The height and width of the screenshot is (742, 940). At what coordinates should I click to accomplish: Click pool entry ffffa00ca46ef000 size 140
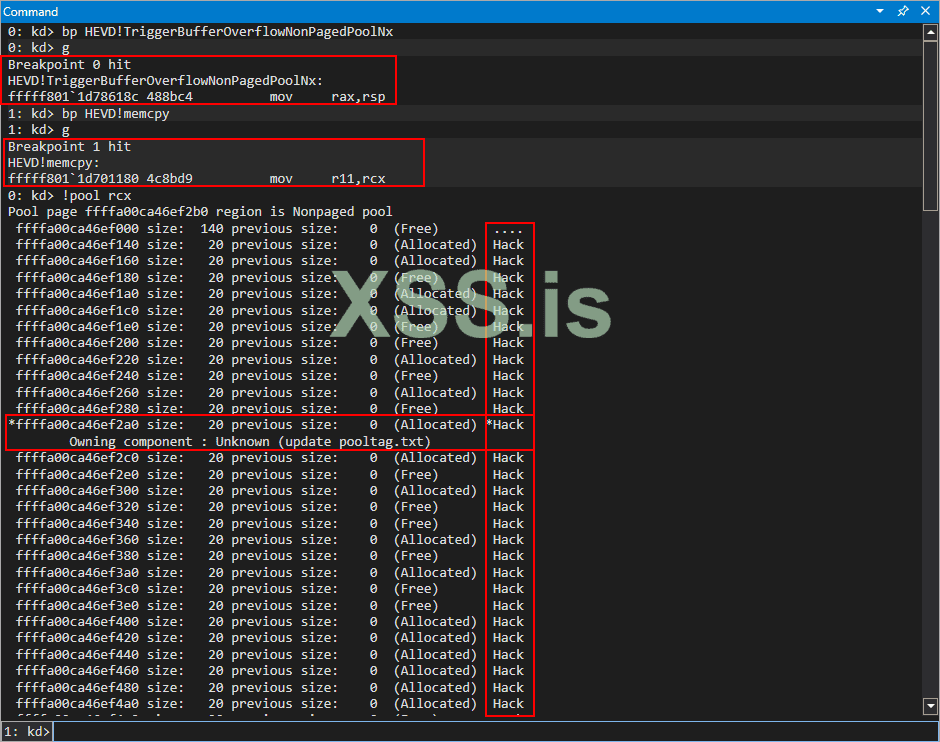[269, 228]
